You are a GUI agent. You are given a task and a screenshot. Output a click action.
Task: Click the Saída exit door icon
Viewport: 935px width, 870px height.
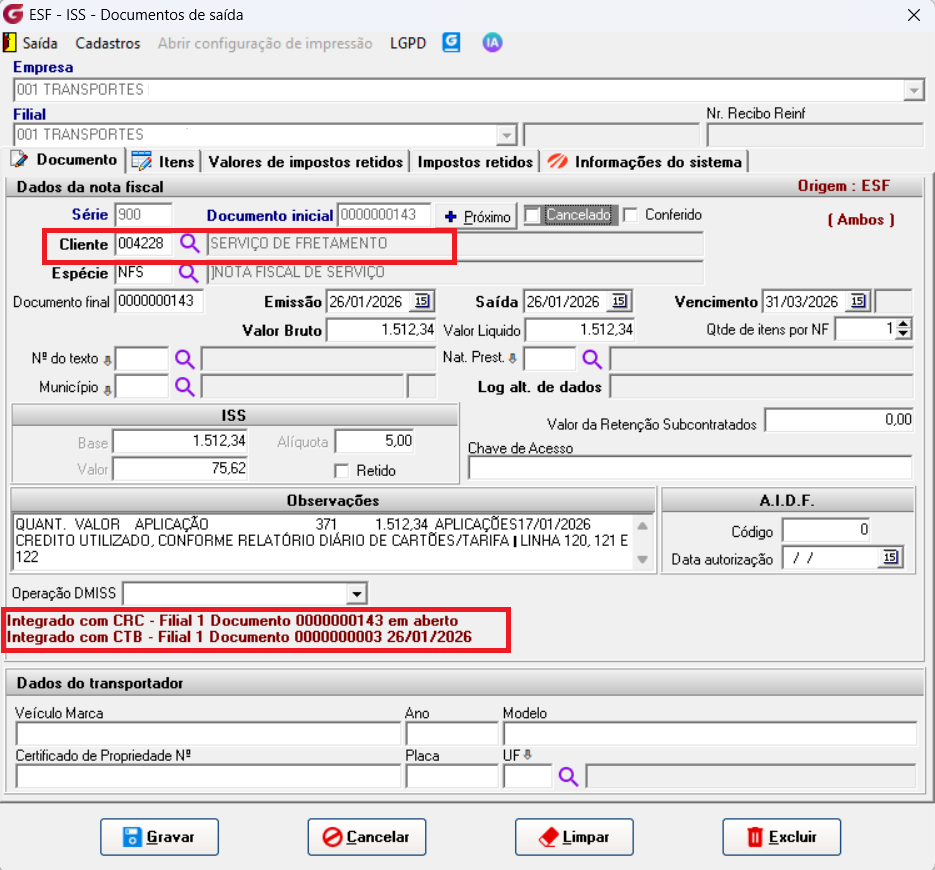(10, 43)
